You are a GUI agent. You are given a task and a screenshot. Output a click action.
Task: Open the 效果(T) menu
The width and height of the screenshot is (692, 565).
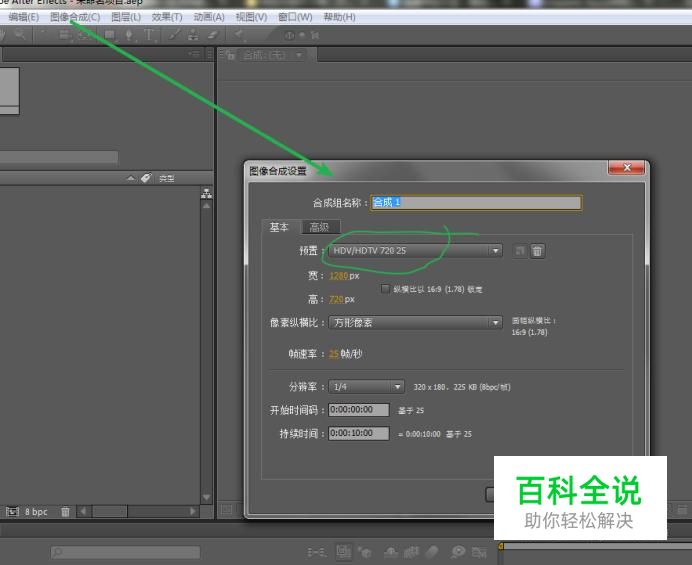coord(167,17)
